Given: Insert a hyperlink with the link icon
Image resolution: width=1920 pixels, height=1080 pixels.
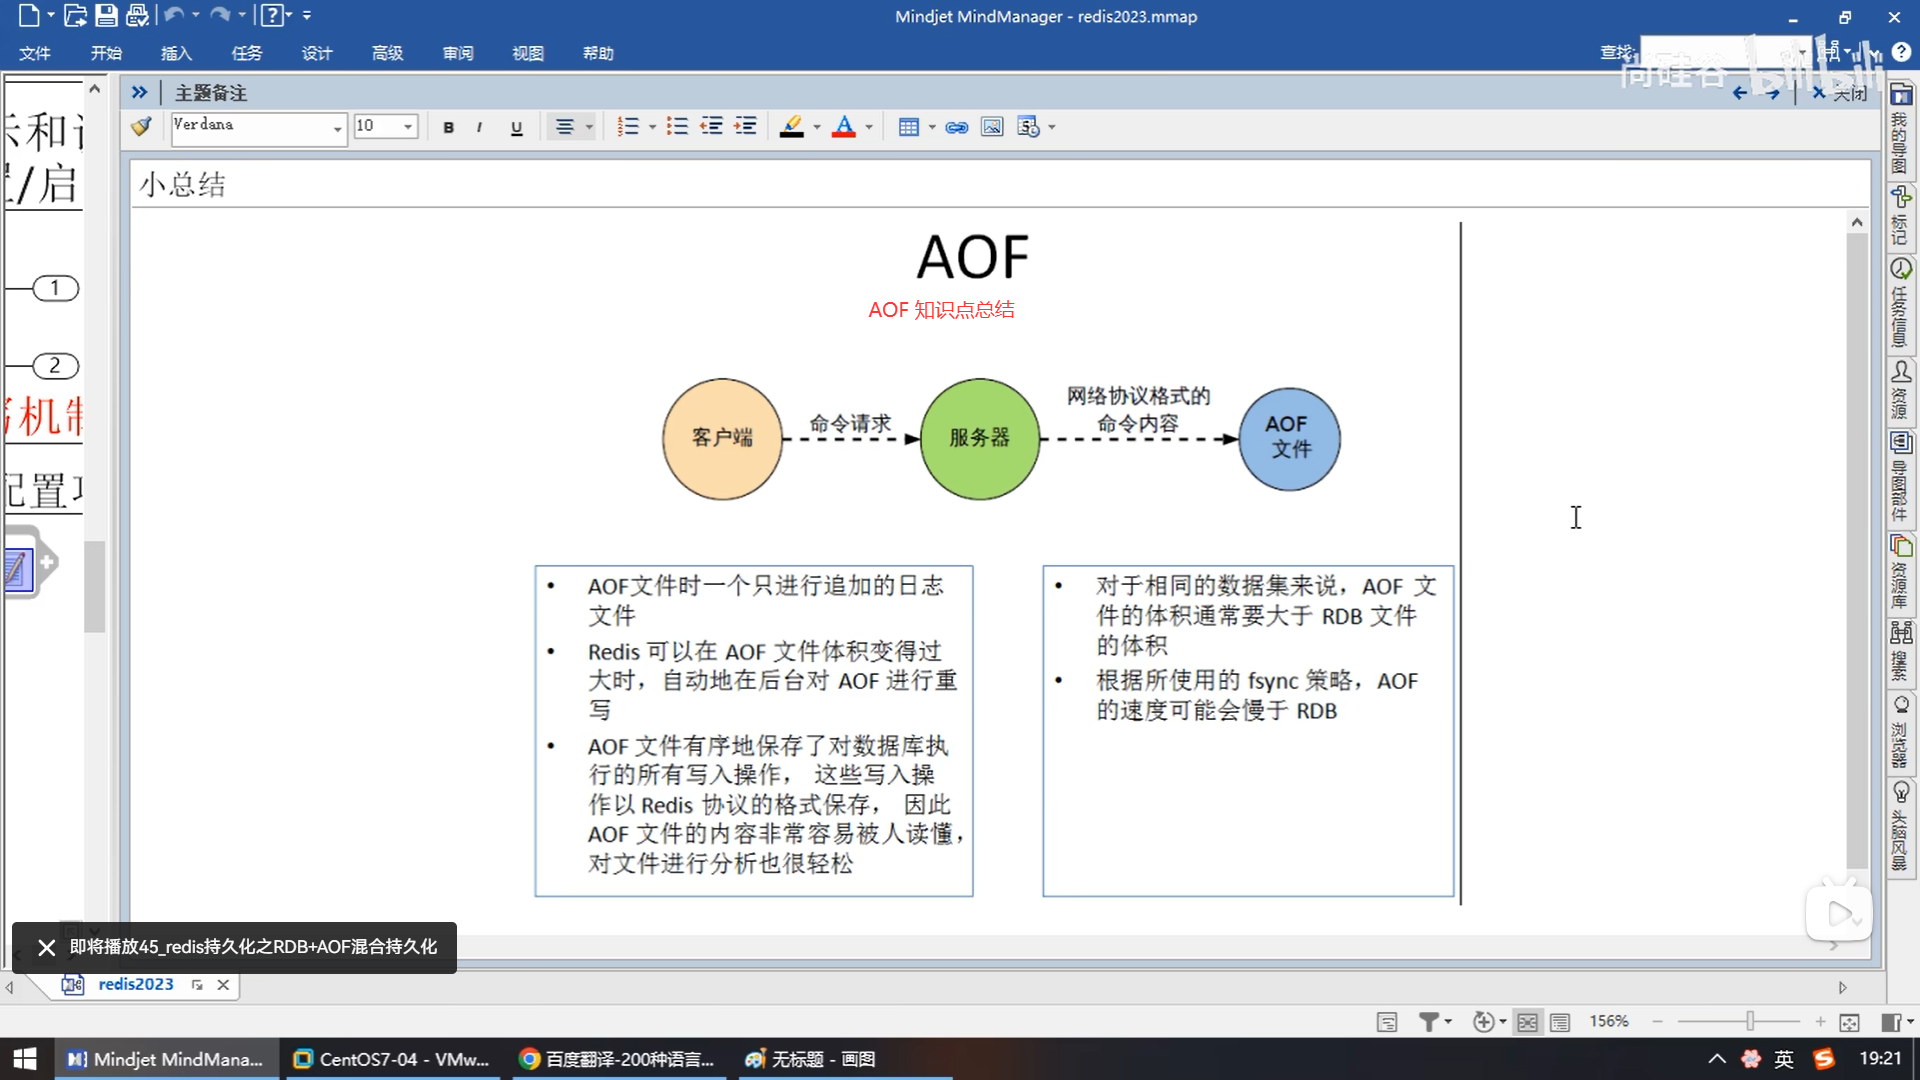Looking at the screenshot, I should pos(956,127).
